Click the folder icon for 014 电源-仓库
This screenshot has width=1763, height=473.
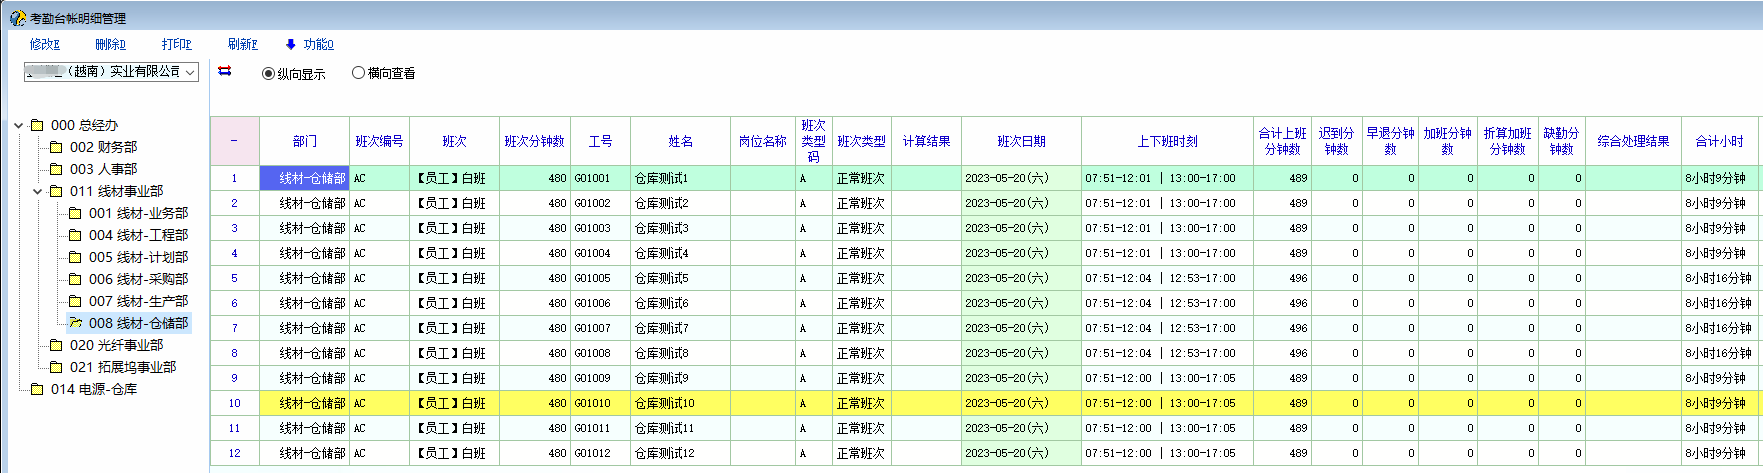tap(37, 389)
